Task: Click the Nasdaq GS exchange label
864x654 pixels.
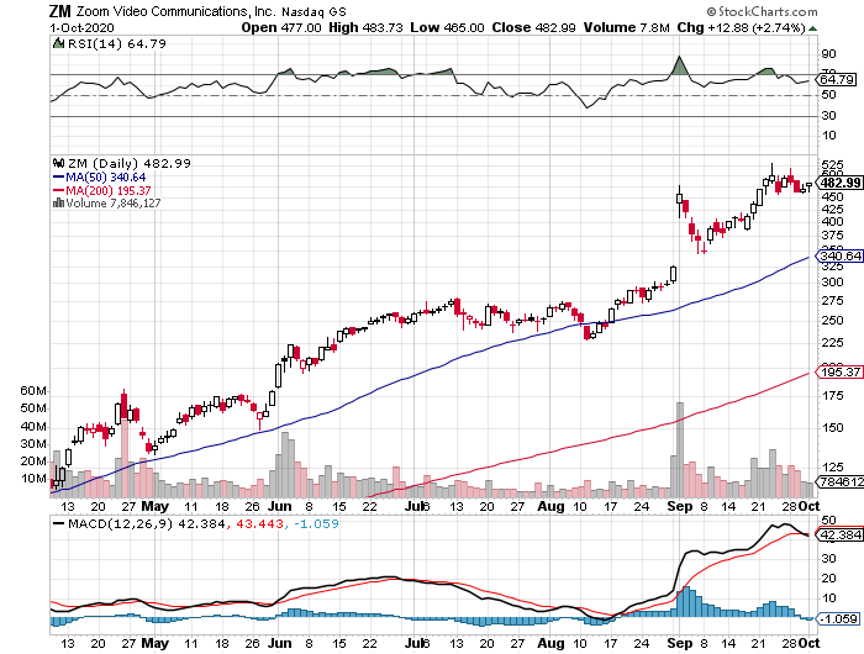Action: point(314,12)
